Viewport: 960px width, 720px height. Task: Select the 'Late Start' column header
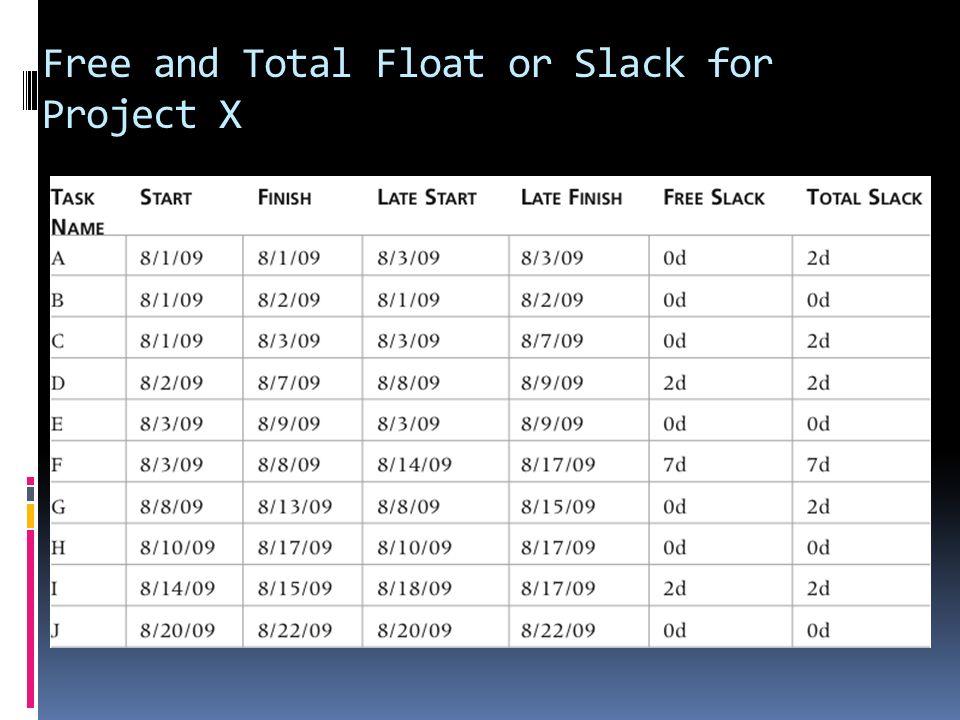point(427,197)
